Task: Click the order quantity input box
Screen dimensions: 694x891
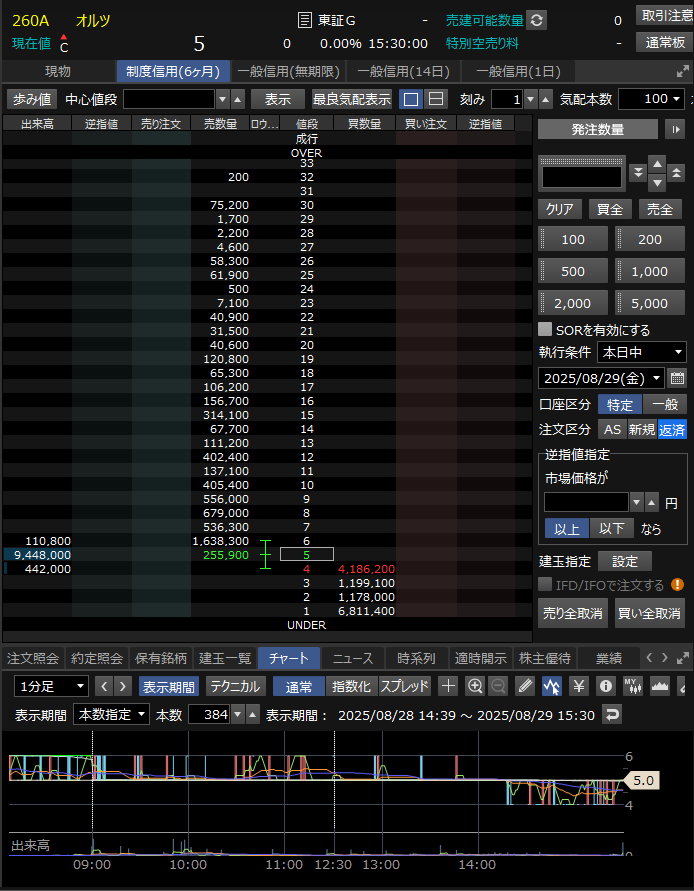Action: pyautogui.click(x=581, y=177)
